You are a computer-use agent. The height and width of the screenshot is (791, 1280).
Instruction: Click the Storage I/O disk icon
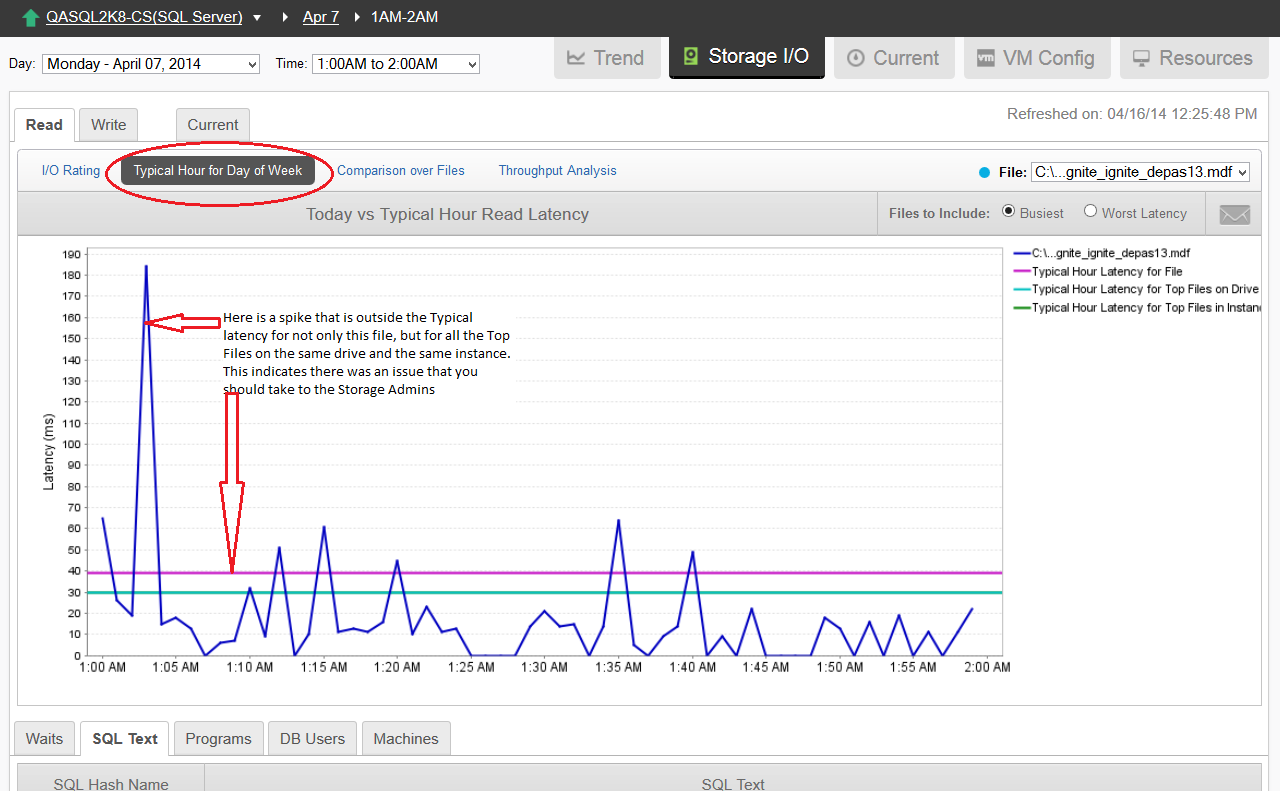click(690, 57)
